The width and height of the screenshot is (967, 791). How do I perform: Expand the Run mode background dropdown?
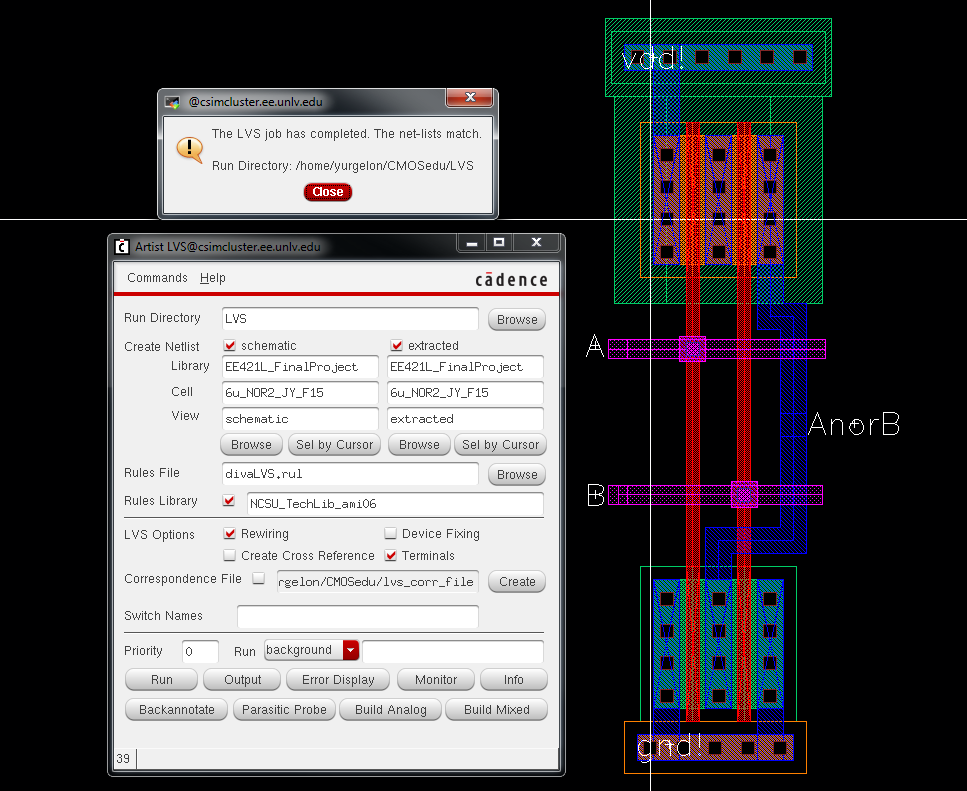pos(350,651)
